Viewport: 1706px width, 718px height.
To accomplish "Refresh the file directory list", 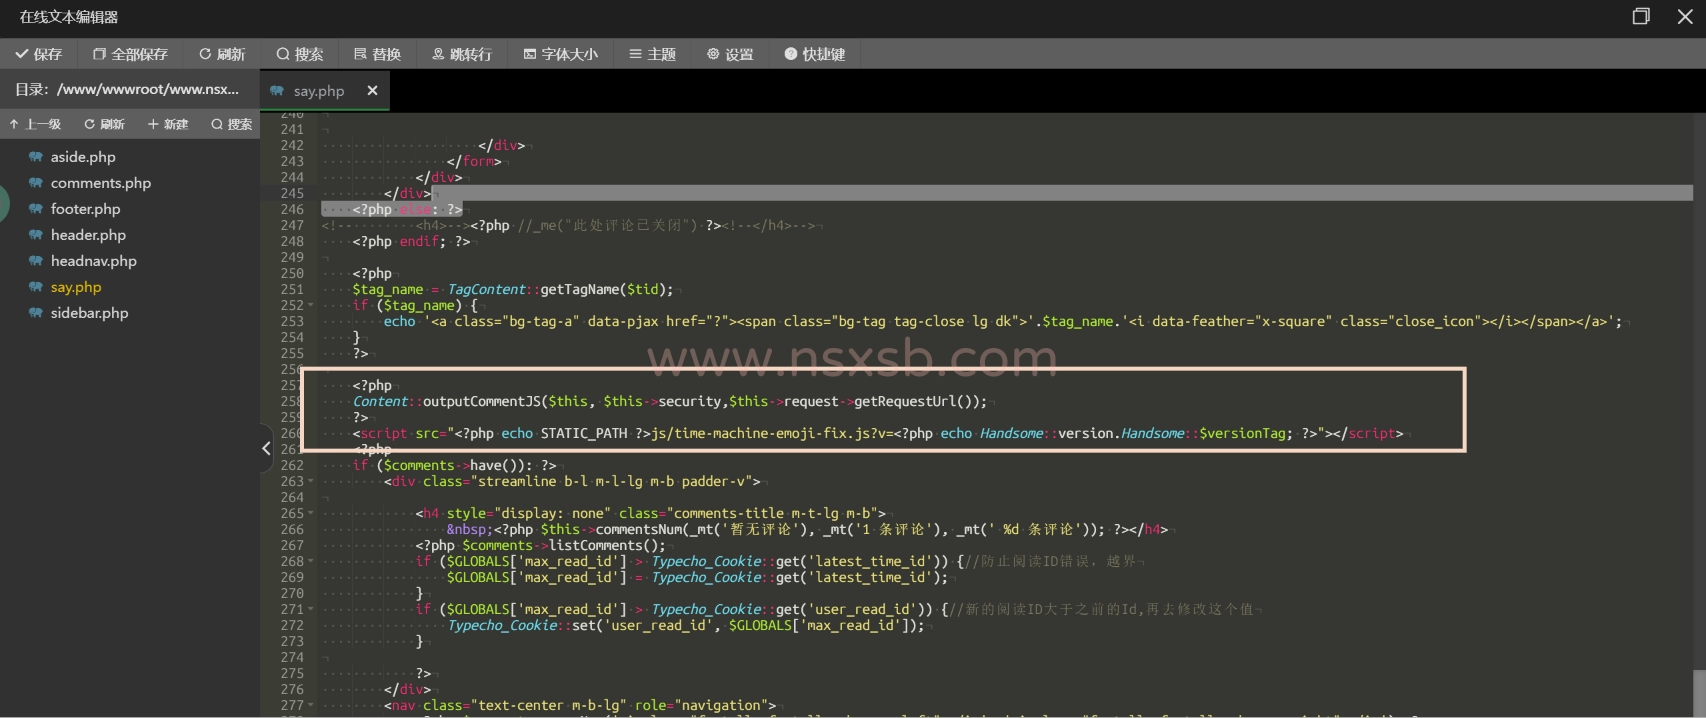I will (104, 124).
